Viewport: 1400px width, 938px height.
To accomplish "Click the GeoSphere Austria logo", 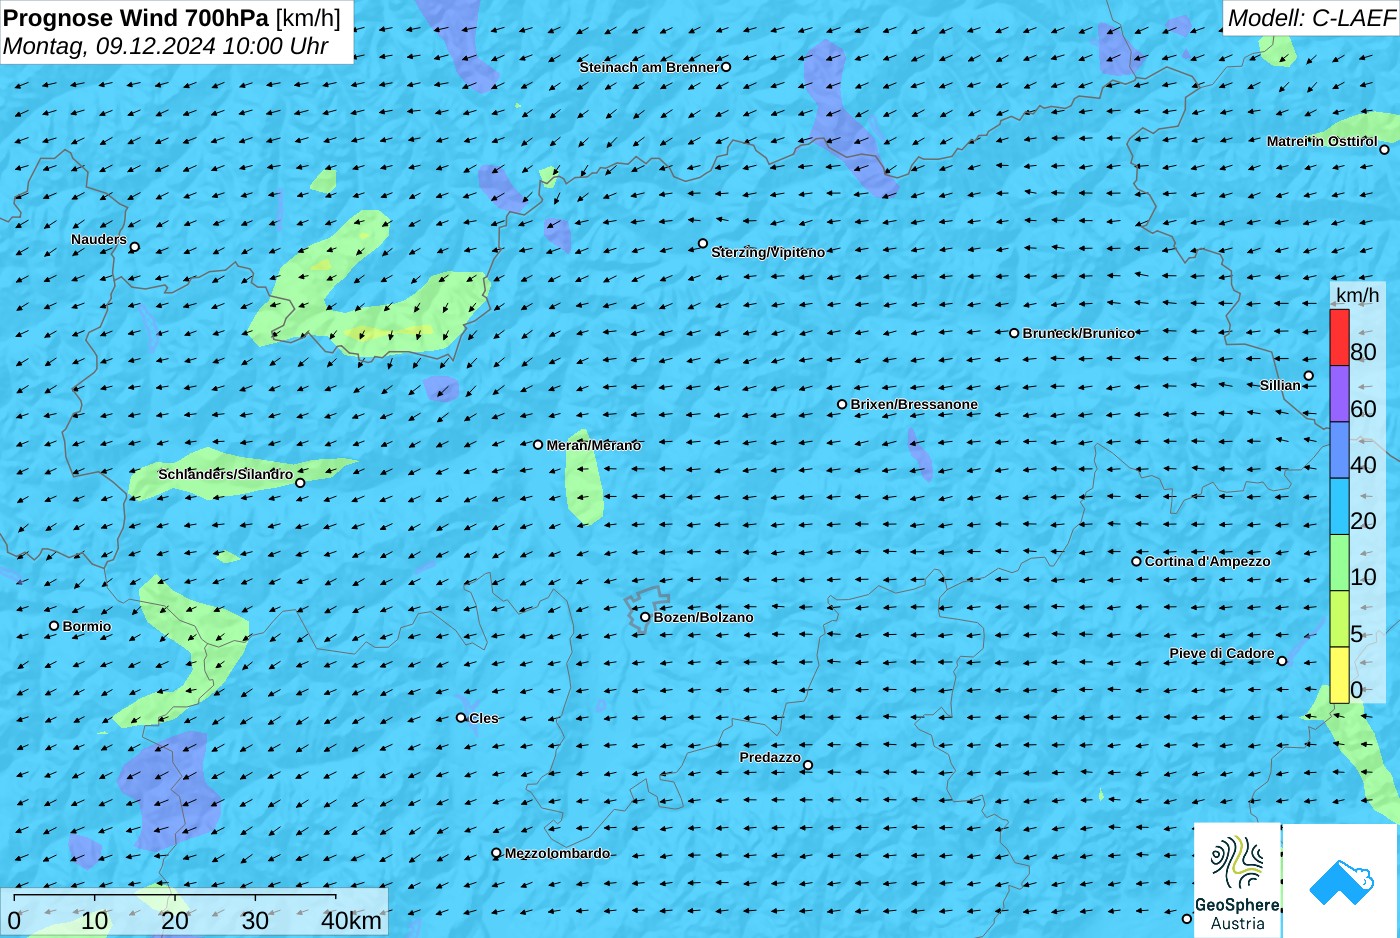I will (x=1237, y=880).
